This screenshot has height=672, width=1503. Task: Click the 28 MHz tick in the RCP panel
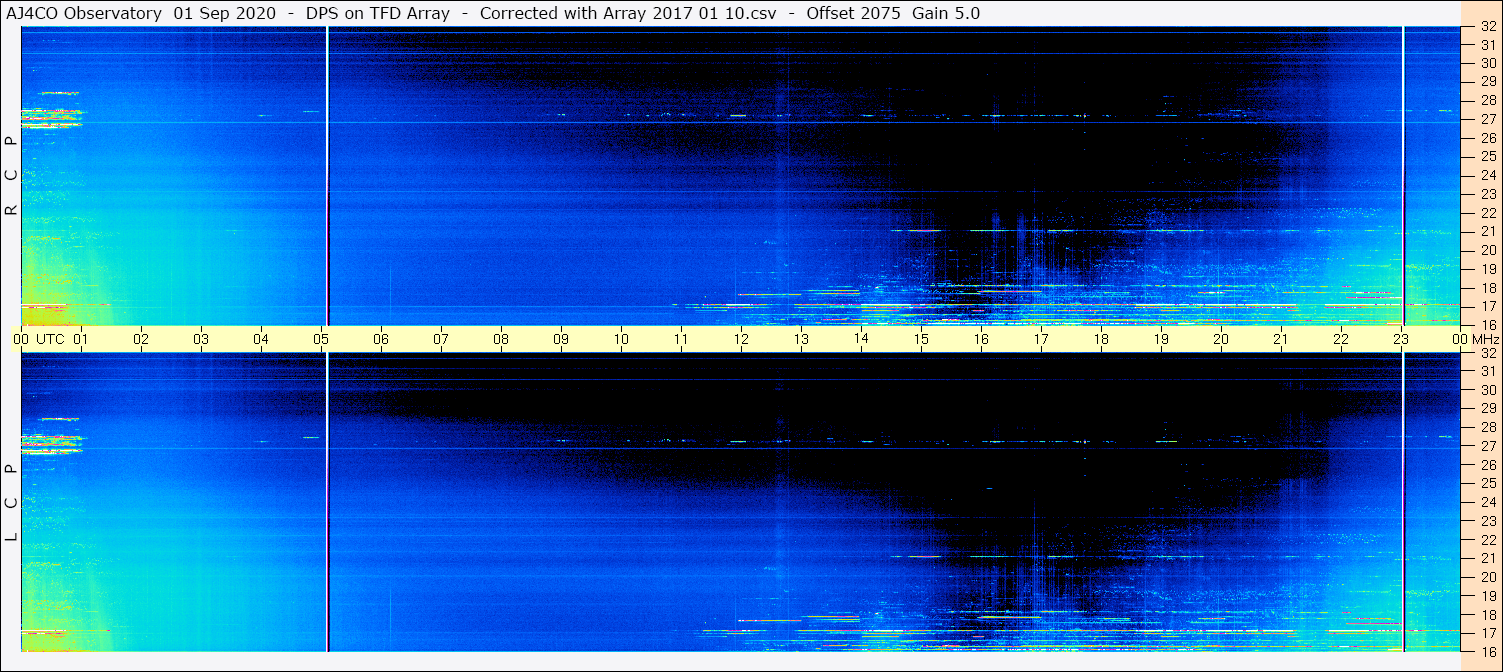coord(1487,101)
